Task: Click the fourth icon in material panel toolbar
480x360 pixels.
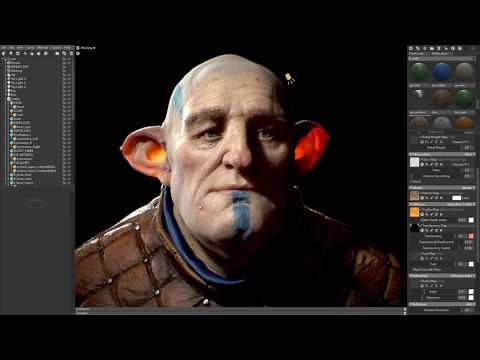Action: point(432,48)
